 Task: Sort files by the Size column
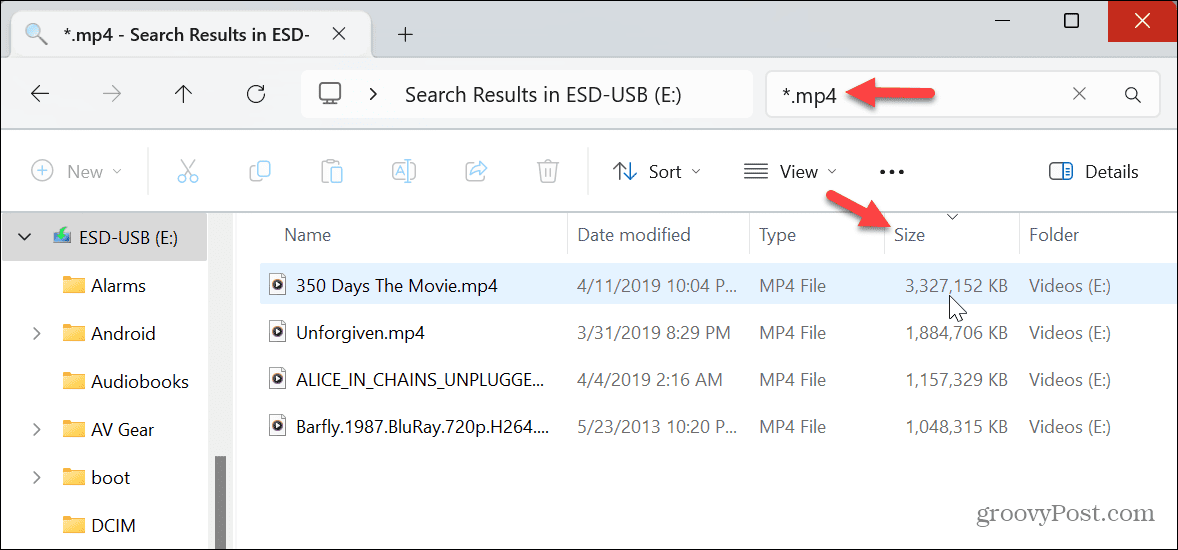(x=910, y=236)
